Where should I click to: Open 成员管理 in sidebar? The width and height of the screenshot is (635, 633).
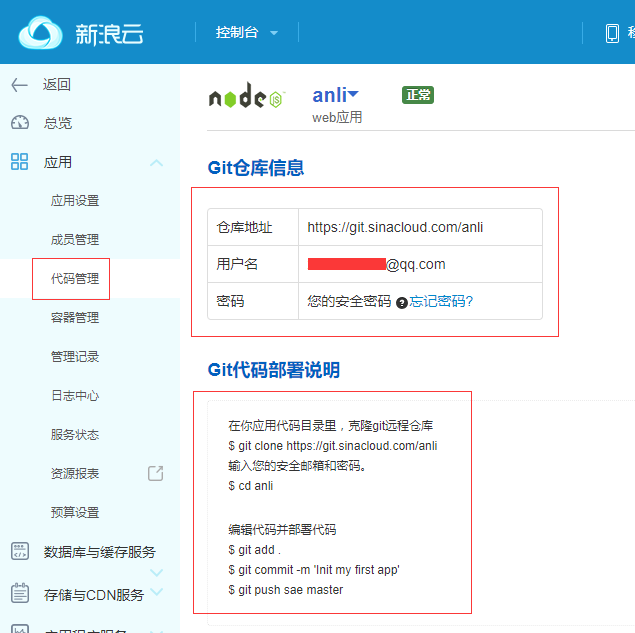click(75, 239)
